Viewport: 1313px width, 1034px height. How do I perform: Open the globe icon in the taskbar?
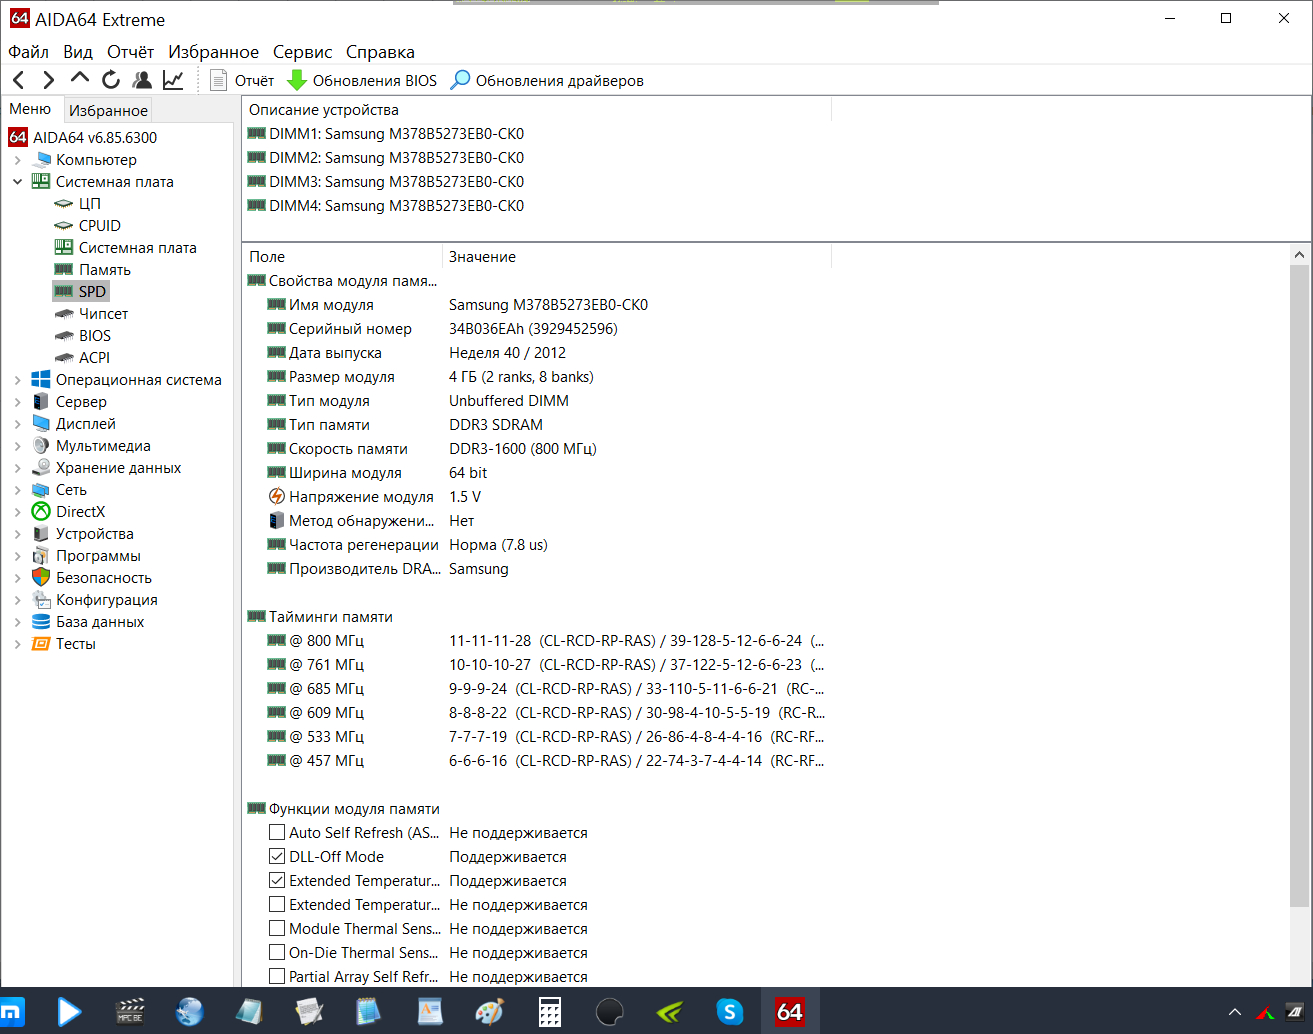pos(190,1012)
